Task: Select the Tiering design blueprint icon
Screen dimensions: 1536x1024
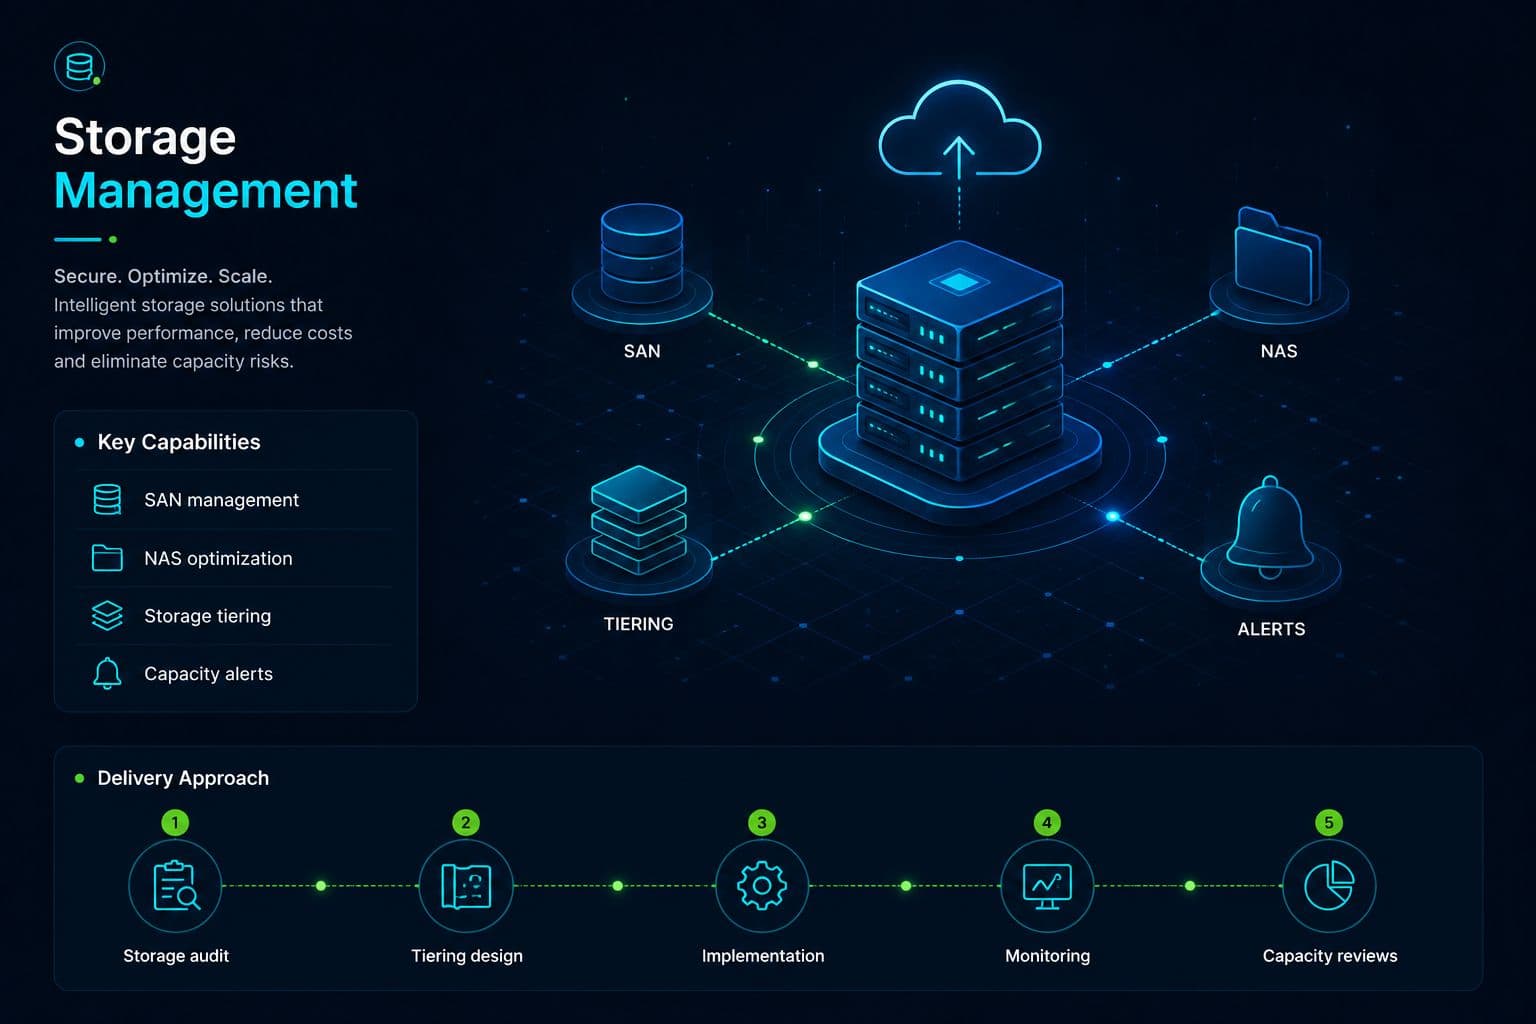Action: coord(466,886)
